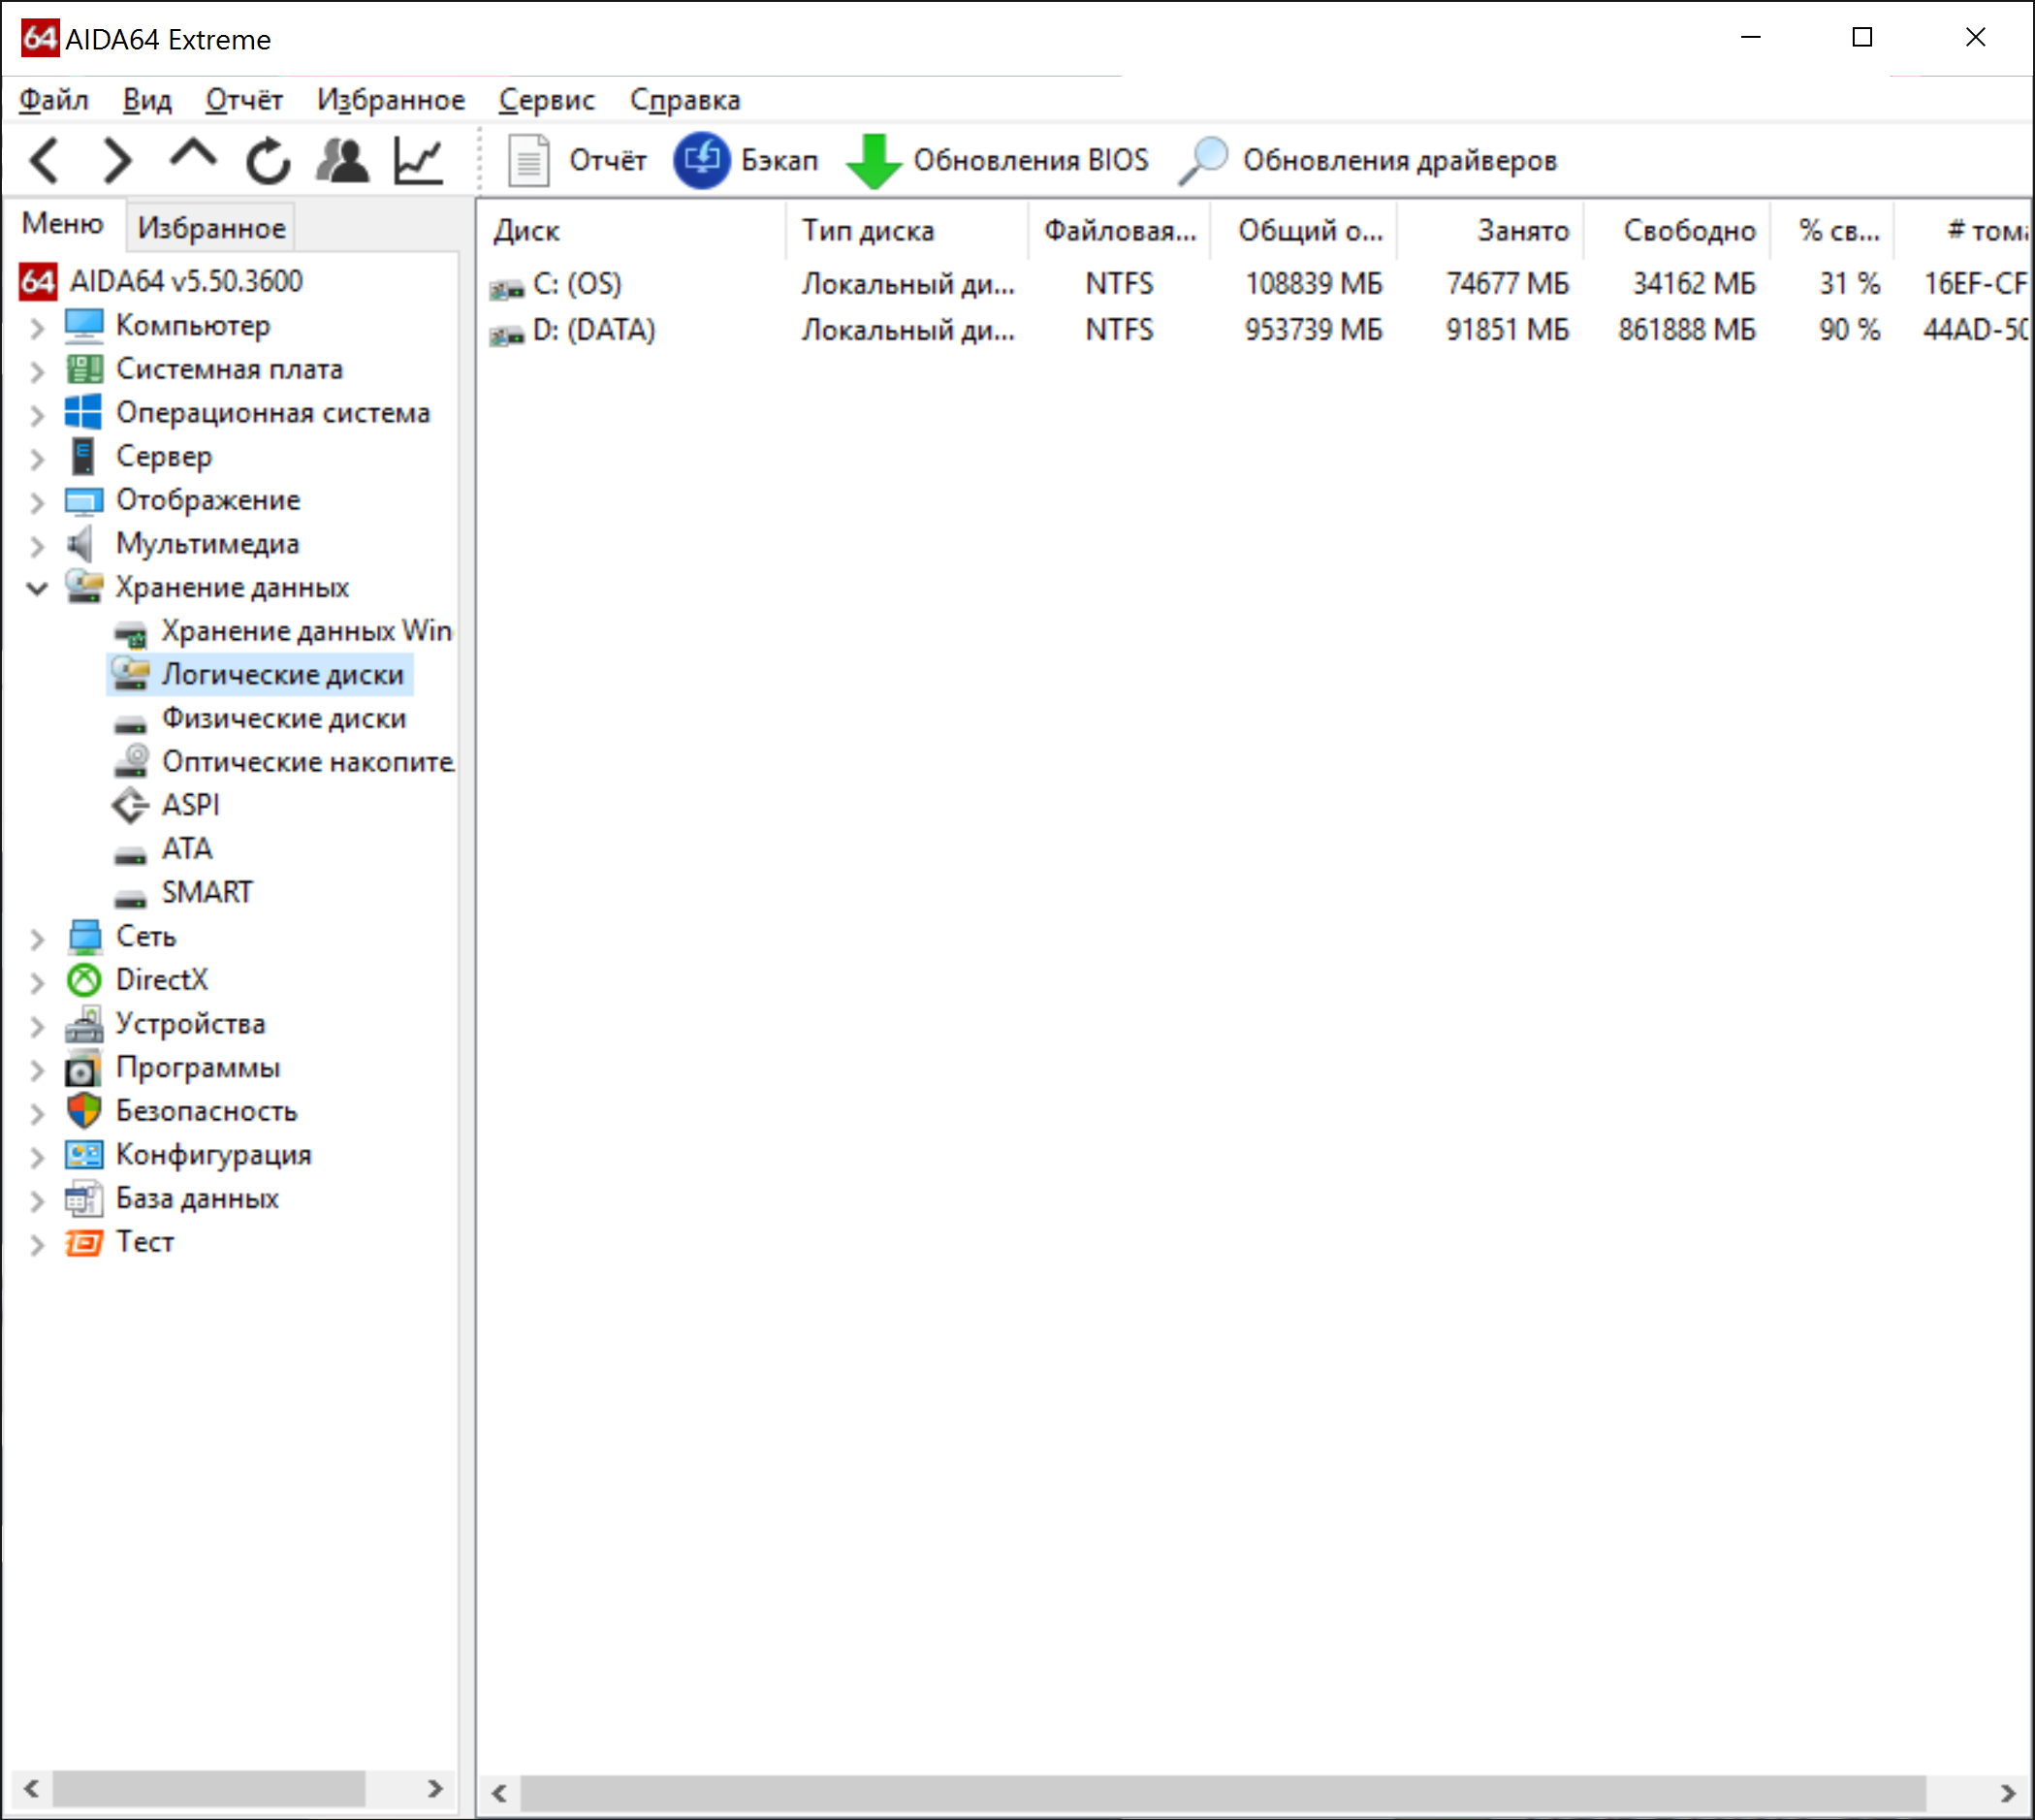Select the Безопасность tree node

tap(206, 1111)
